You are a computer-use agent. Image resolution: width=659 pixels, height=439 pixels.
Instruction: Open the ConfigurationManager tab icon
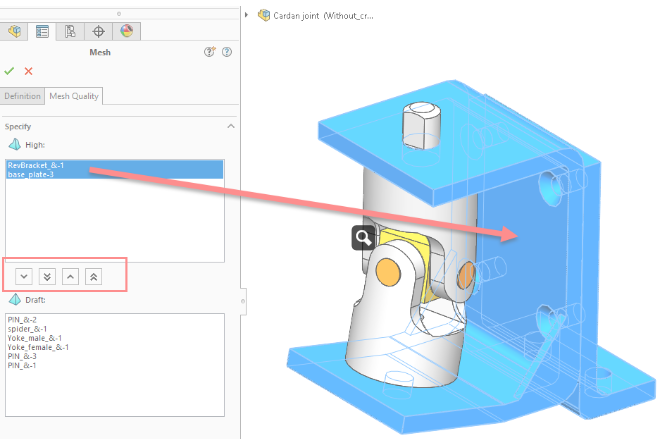(x=71, y=31)
